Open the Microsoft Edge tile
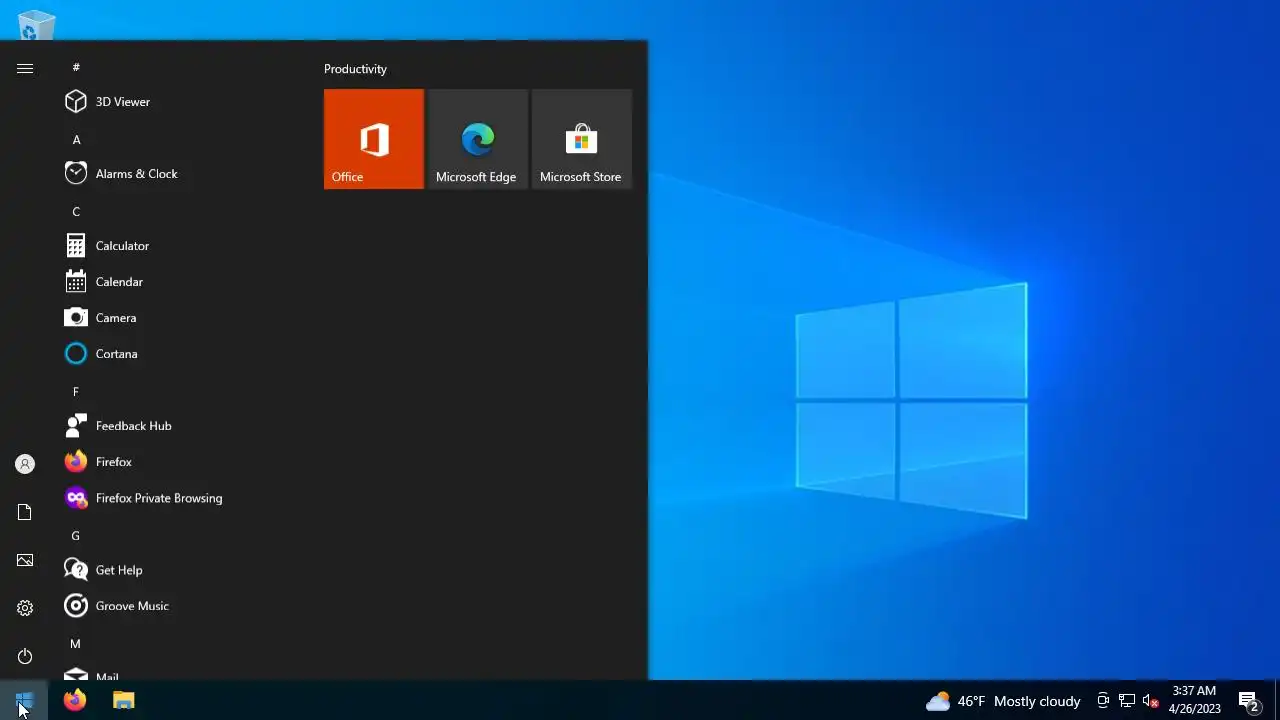 [478, 139]
